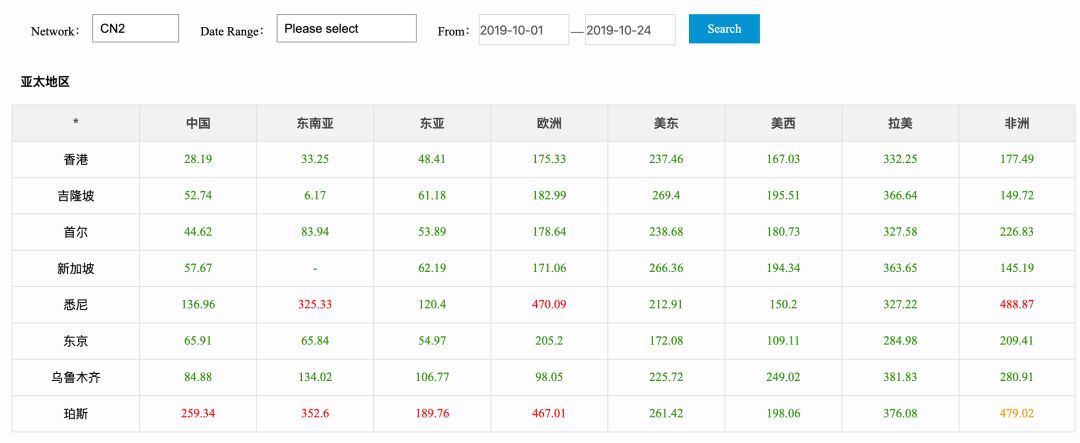Screen dimensions: 1080x443
Task: Select the 东南亚 column header
Action: (x=315, y=123)
